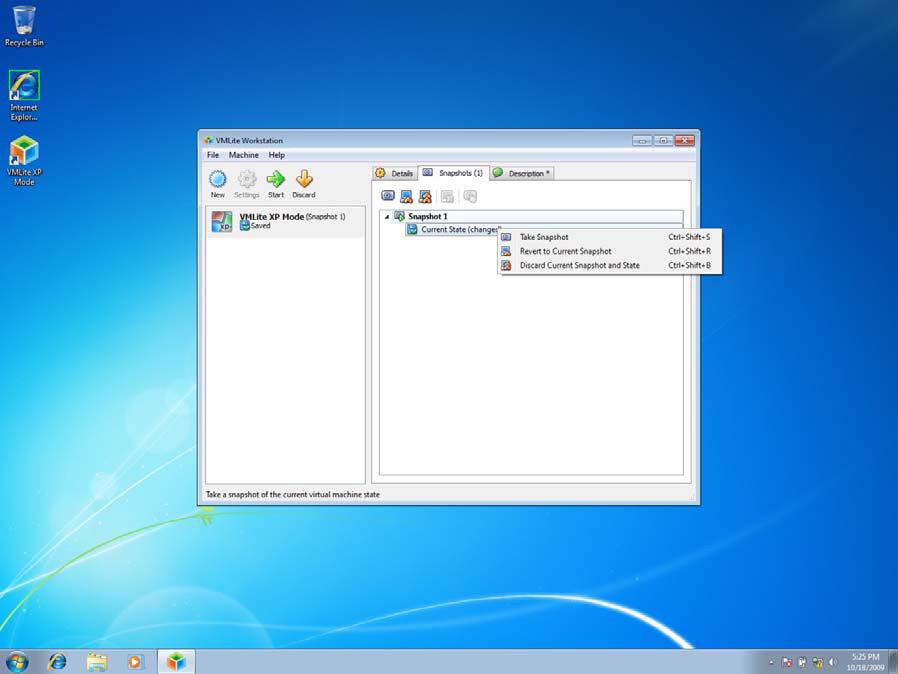Open Windows Media Player from taskbar
This screenshot has width=898, height=674.
tap(135, 661)
